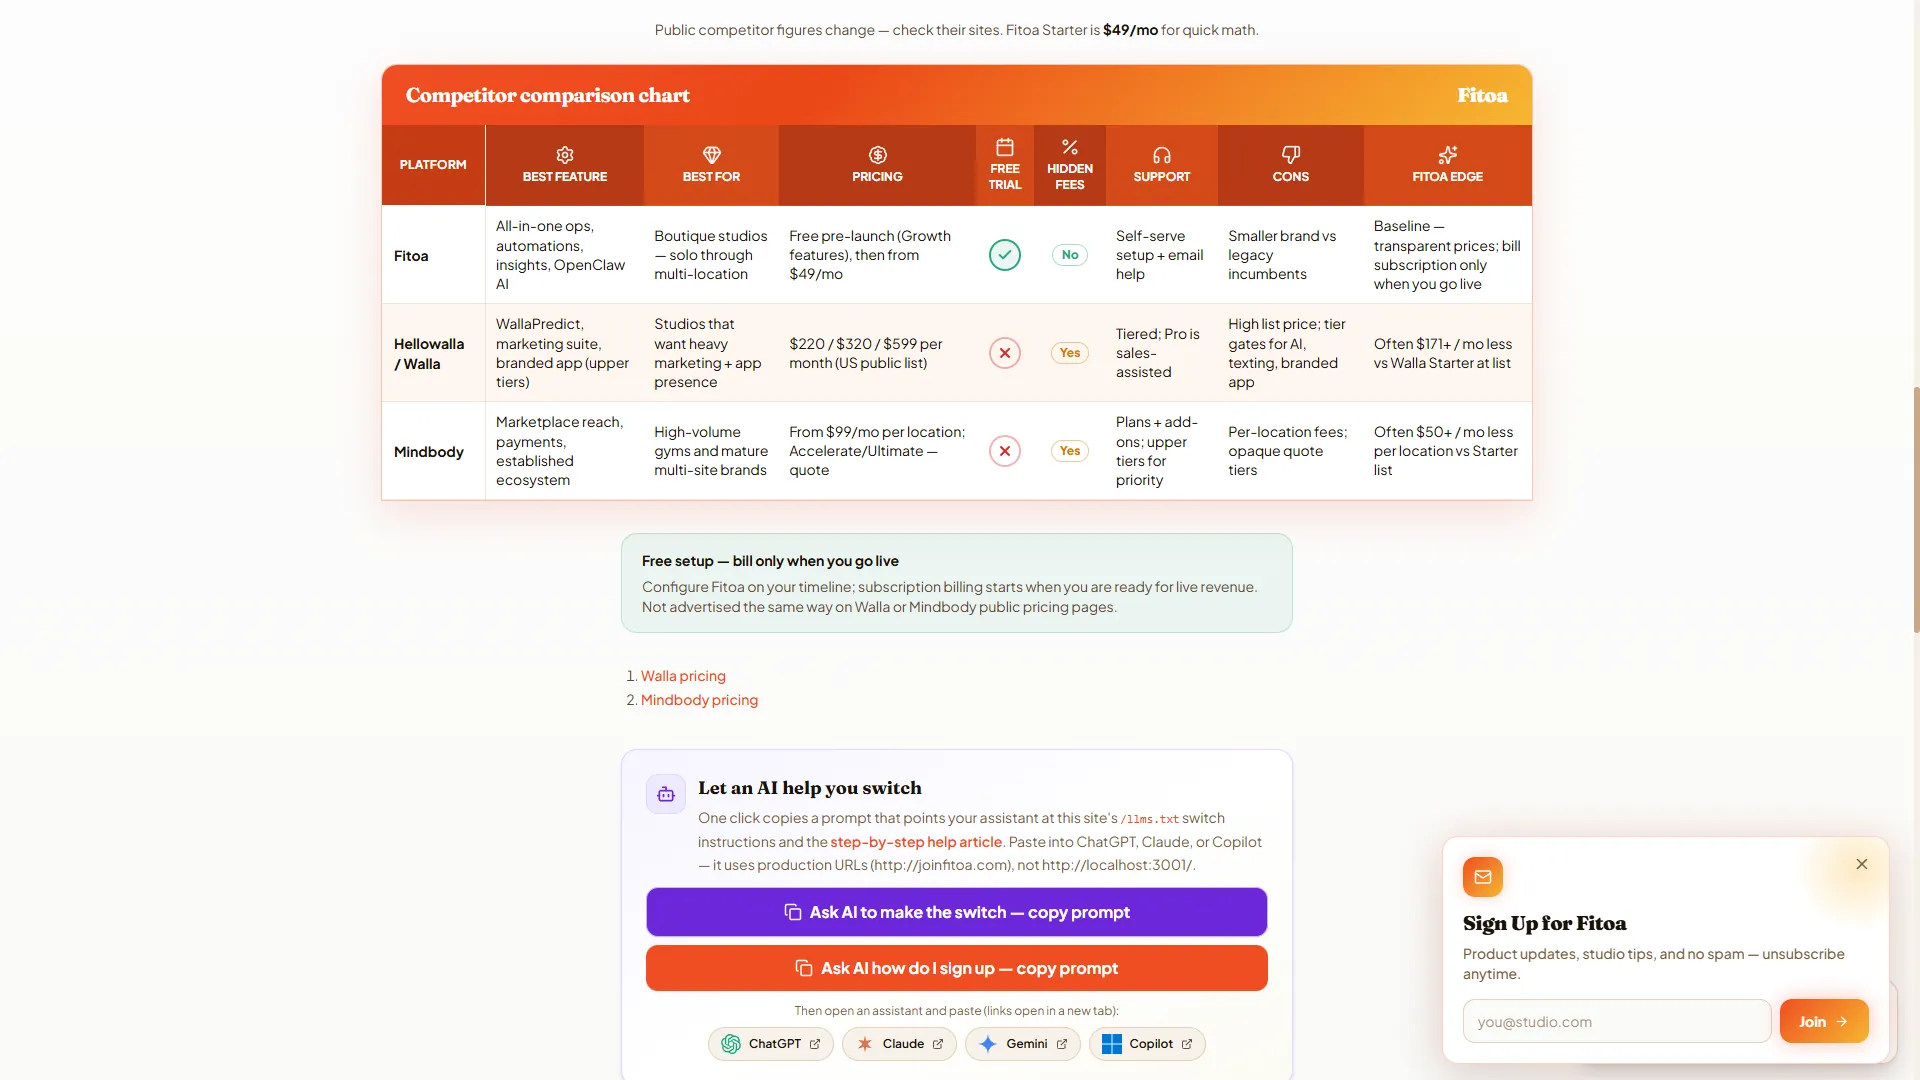This screenshot has width=1920, height=1080.
Task: Click the Hellowalla Hidden Fees Yes badge
Action: [x=1070, y=353]
